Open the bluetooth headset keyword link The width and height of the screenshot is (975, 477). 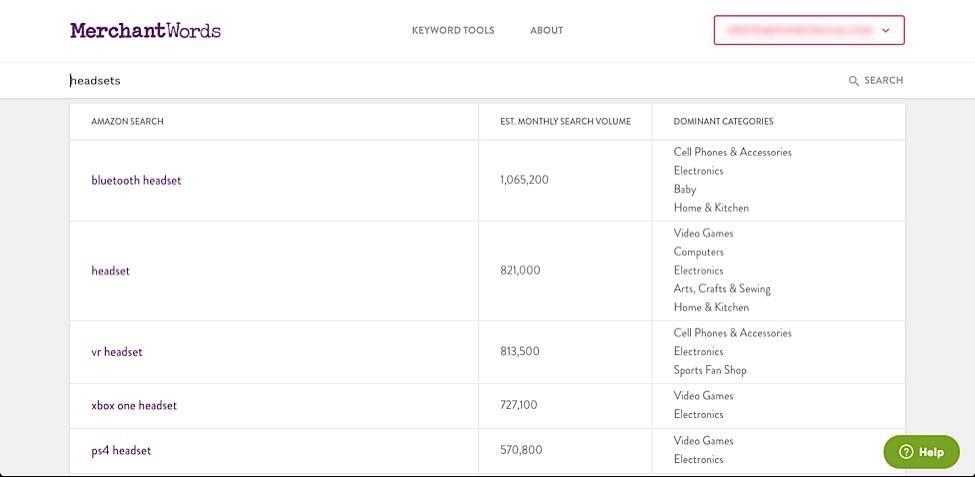(x=136, y=180)
